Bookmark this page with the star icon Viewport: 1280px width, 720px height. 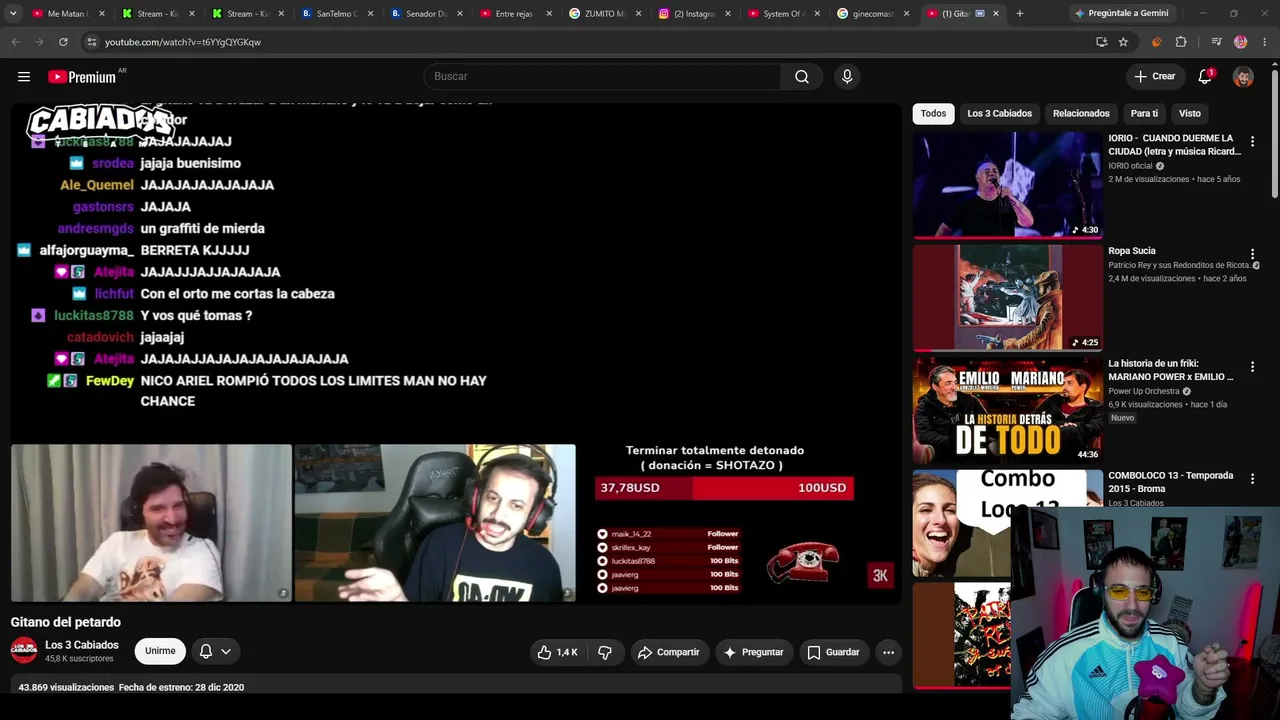click(1123, 42)
